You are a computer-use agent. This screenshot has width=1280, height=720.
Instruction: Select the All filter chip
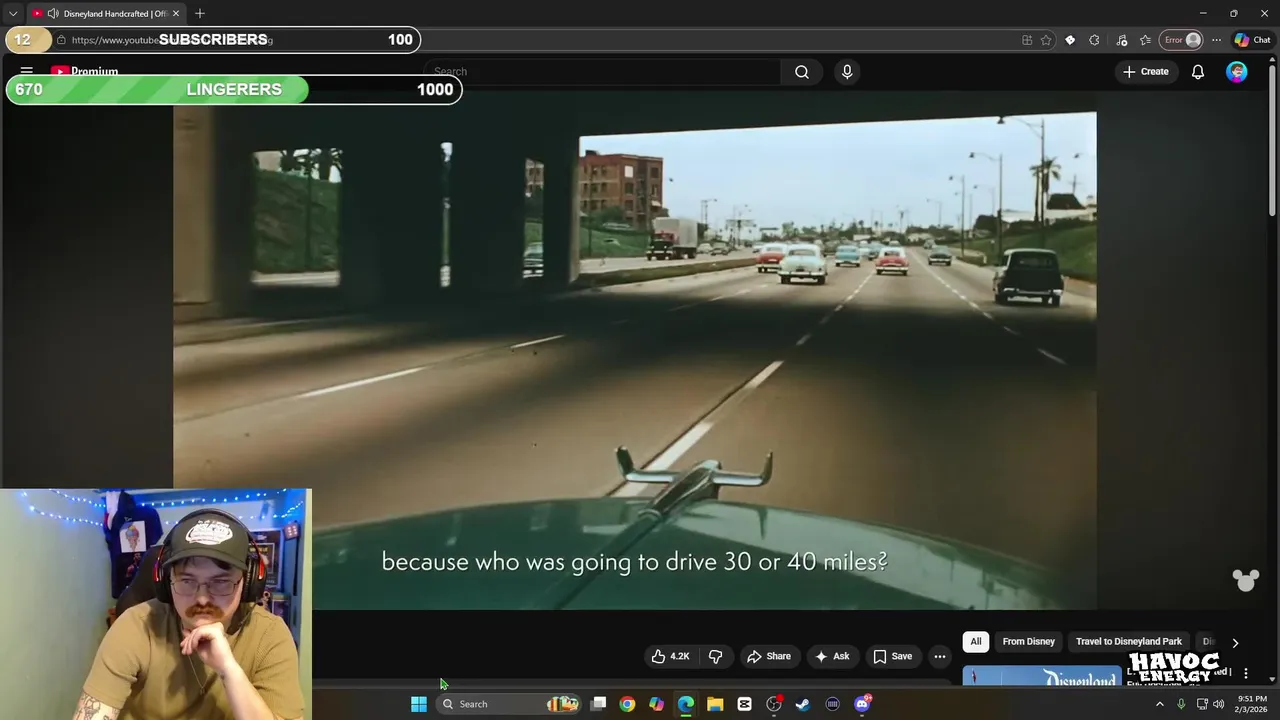[x=976, y=642]
